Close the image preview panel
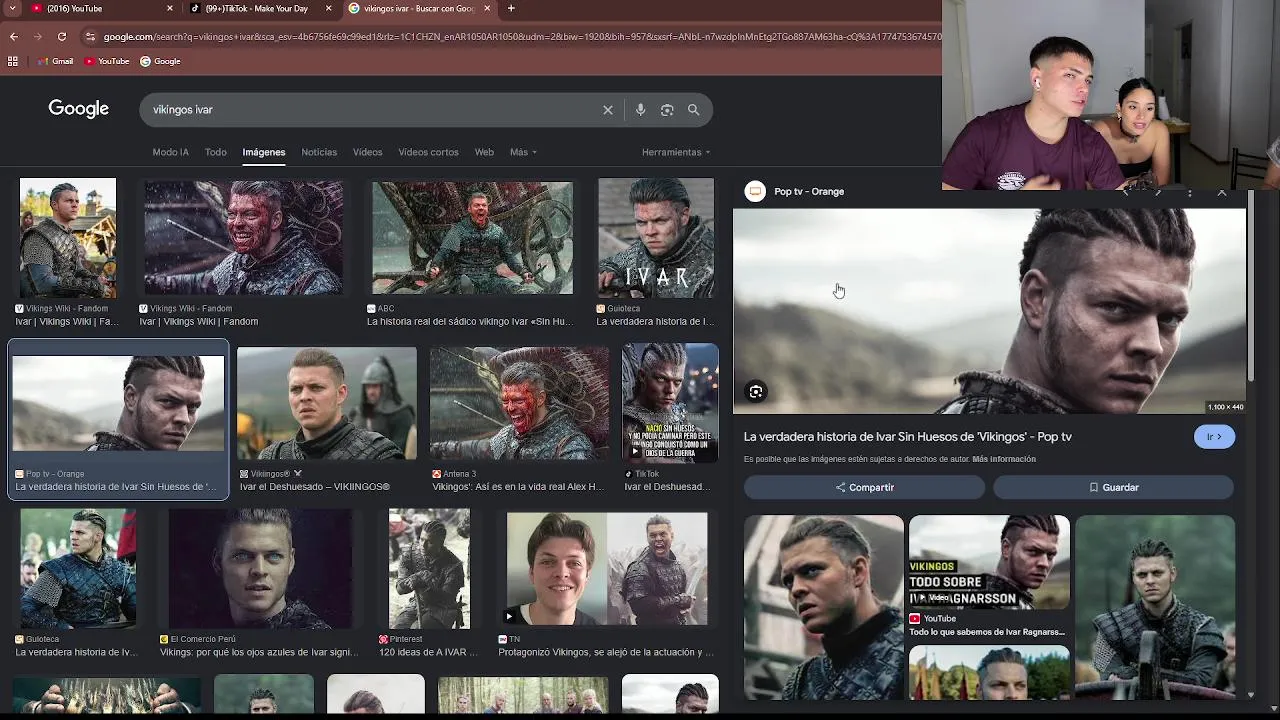 1222,192
